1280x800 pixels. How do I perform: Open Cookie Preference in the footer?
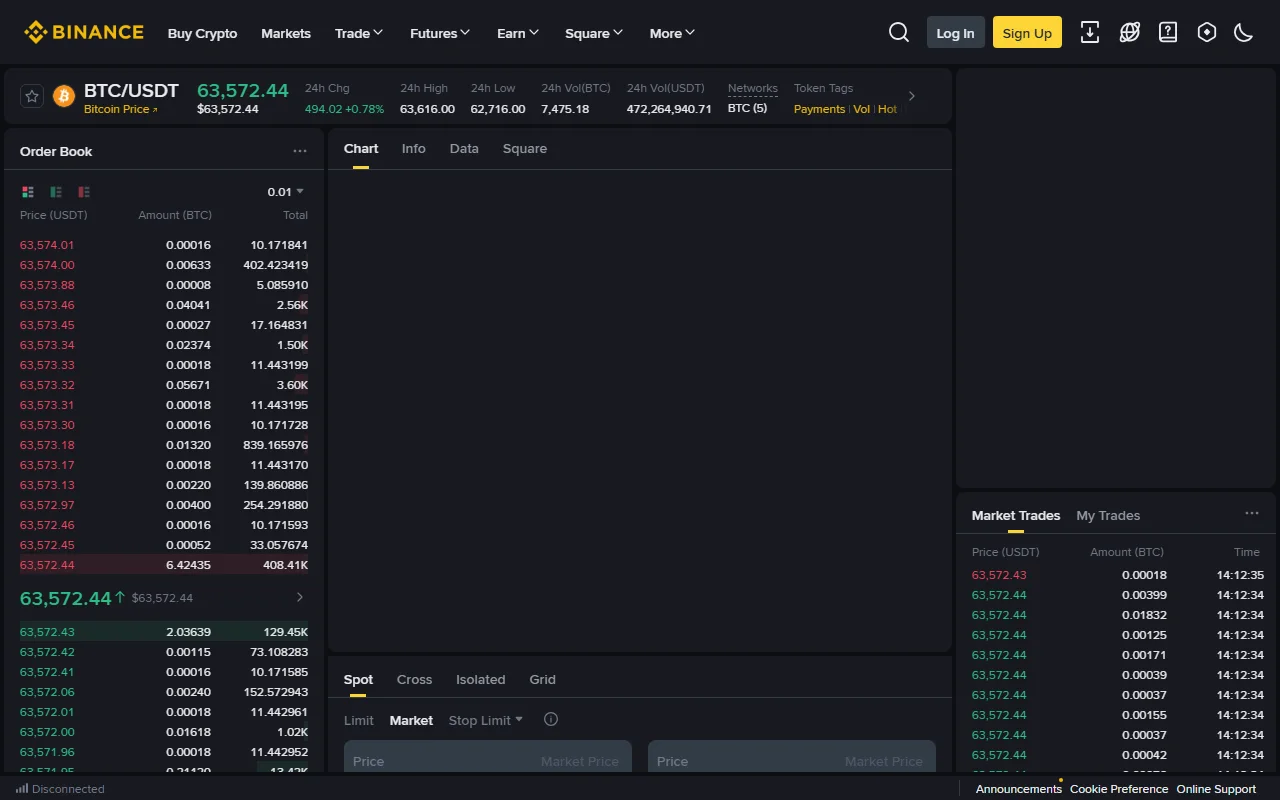tap(1119, 789)
